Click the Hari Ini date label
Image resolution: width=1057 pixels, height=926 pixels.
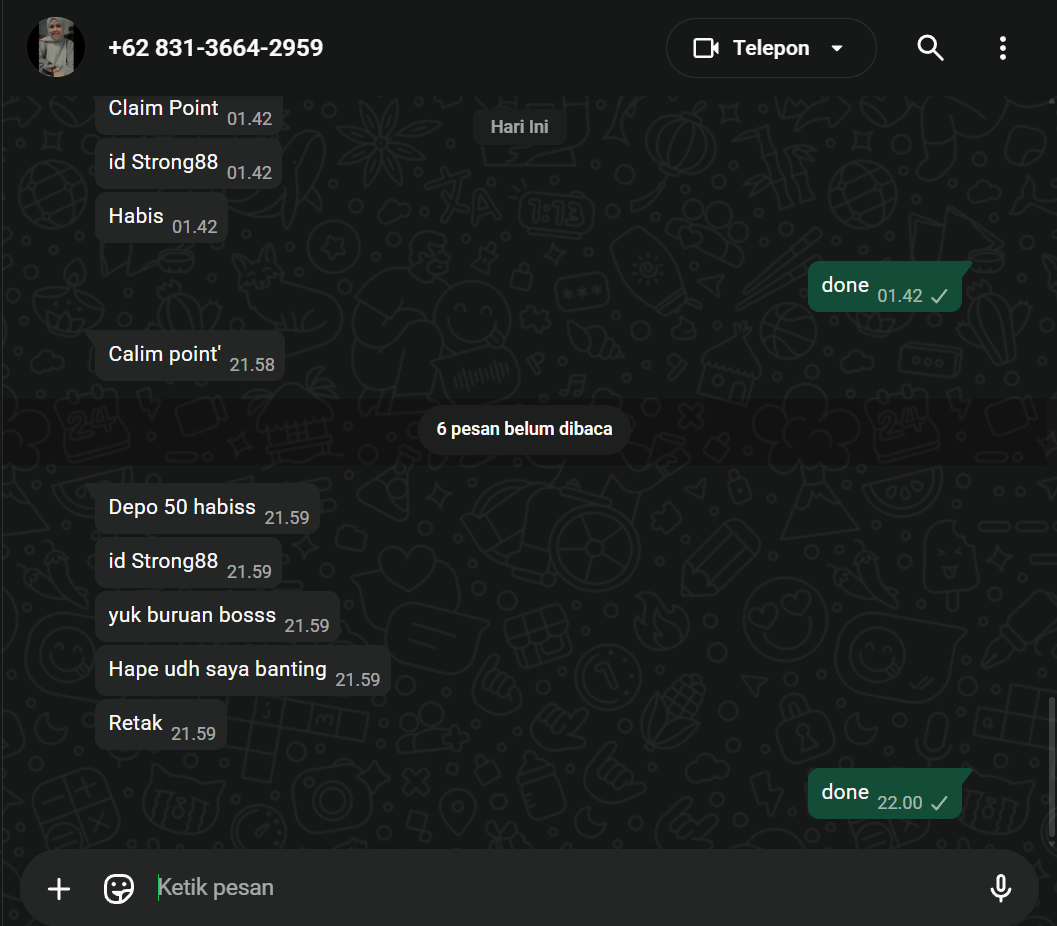tap(519, 127)
